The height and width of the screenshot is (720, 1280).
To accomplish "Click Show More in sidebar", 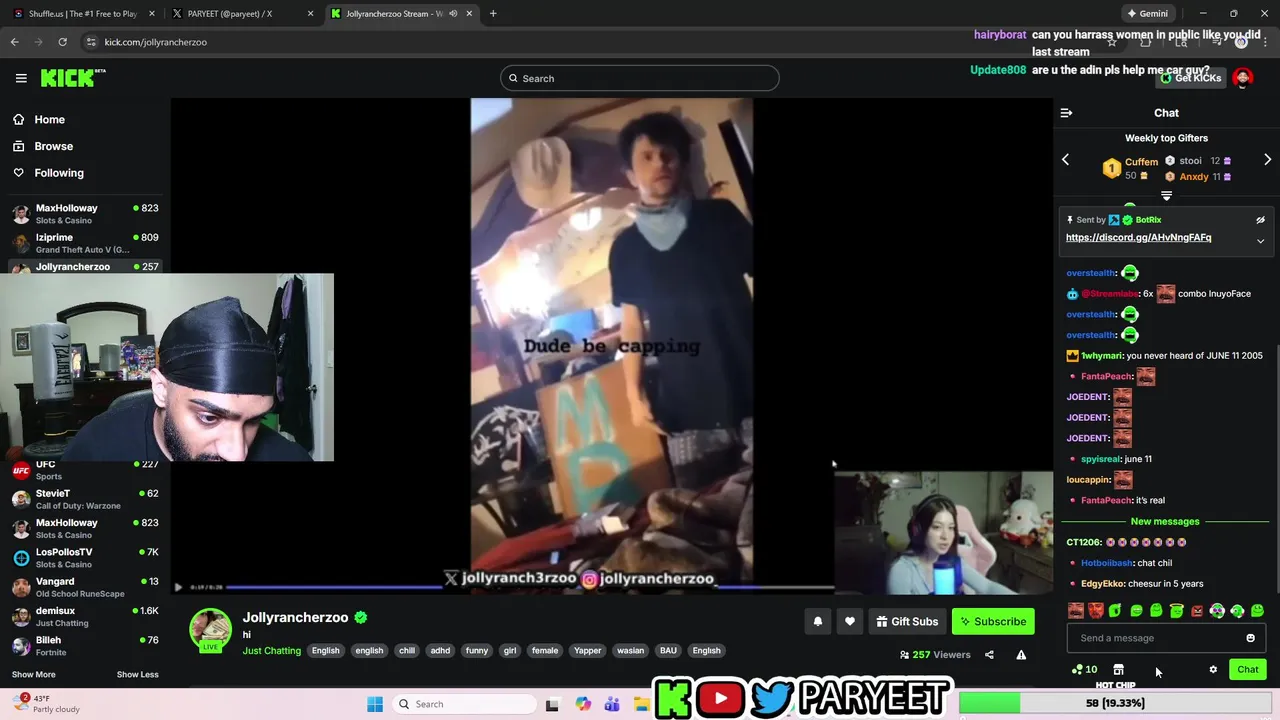I will pyautogui.click(x=33, y=674).
